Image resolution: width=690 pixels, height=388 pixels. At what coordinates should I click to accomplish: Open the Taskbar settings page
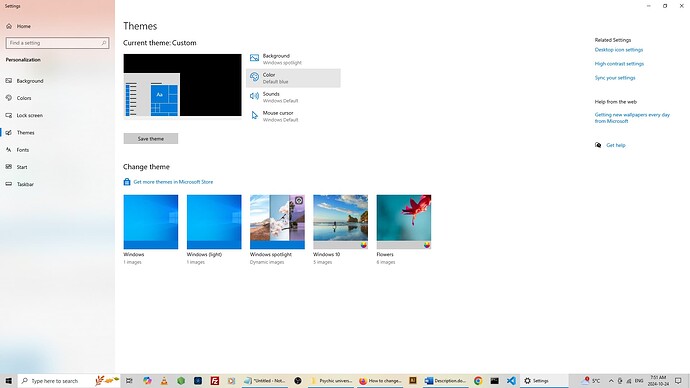tap(57, 184)
